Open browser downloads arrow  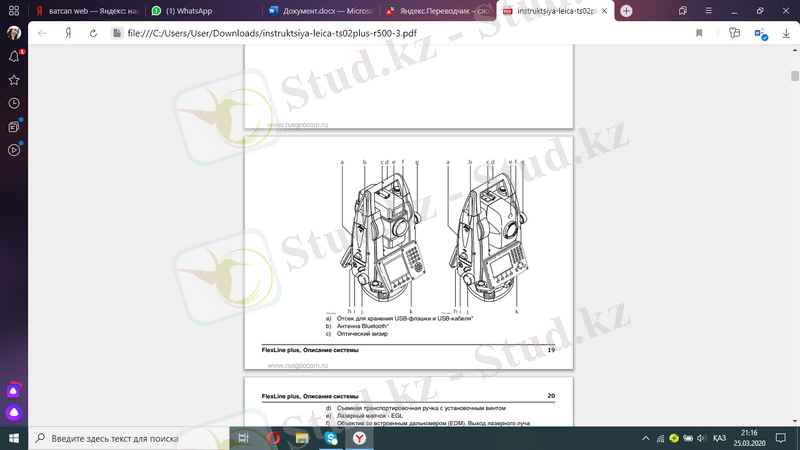click(786, 34)
